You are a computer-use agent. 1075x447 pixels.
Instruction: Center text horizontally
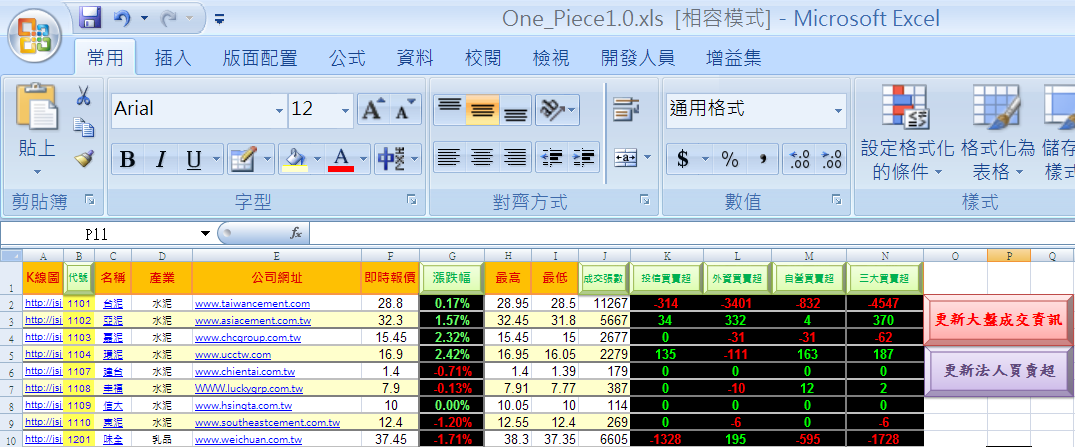[483, 158]
